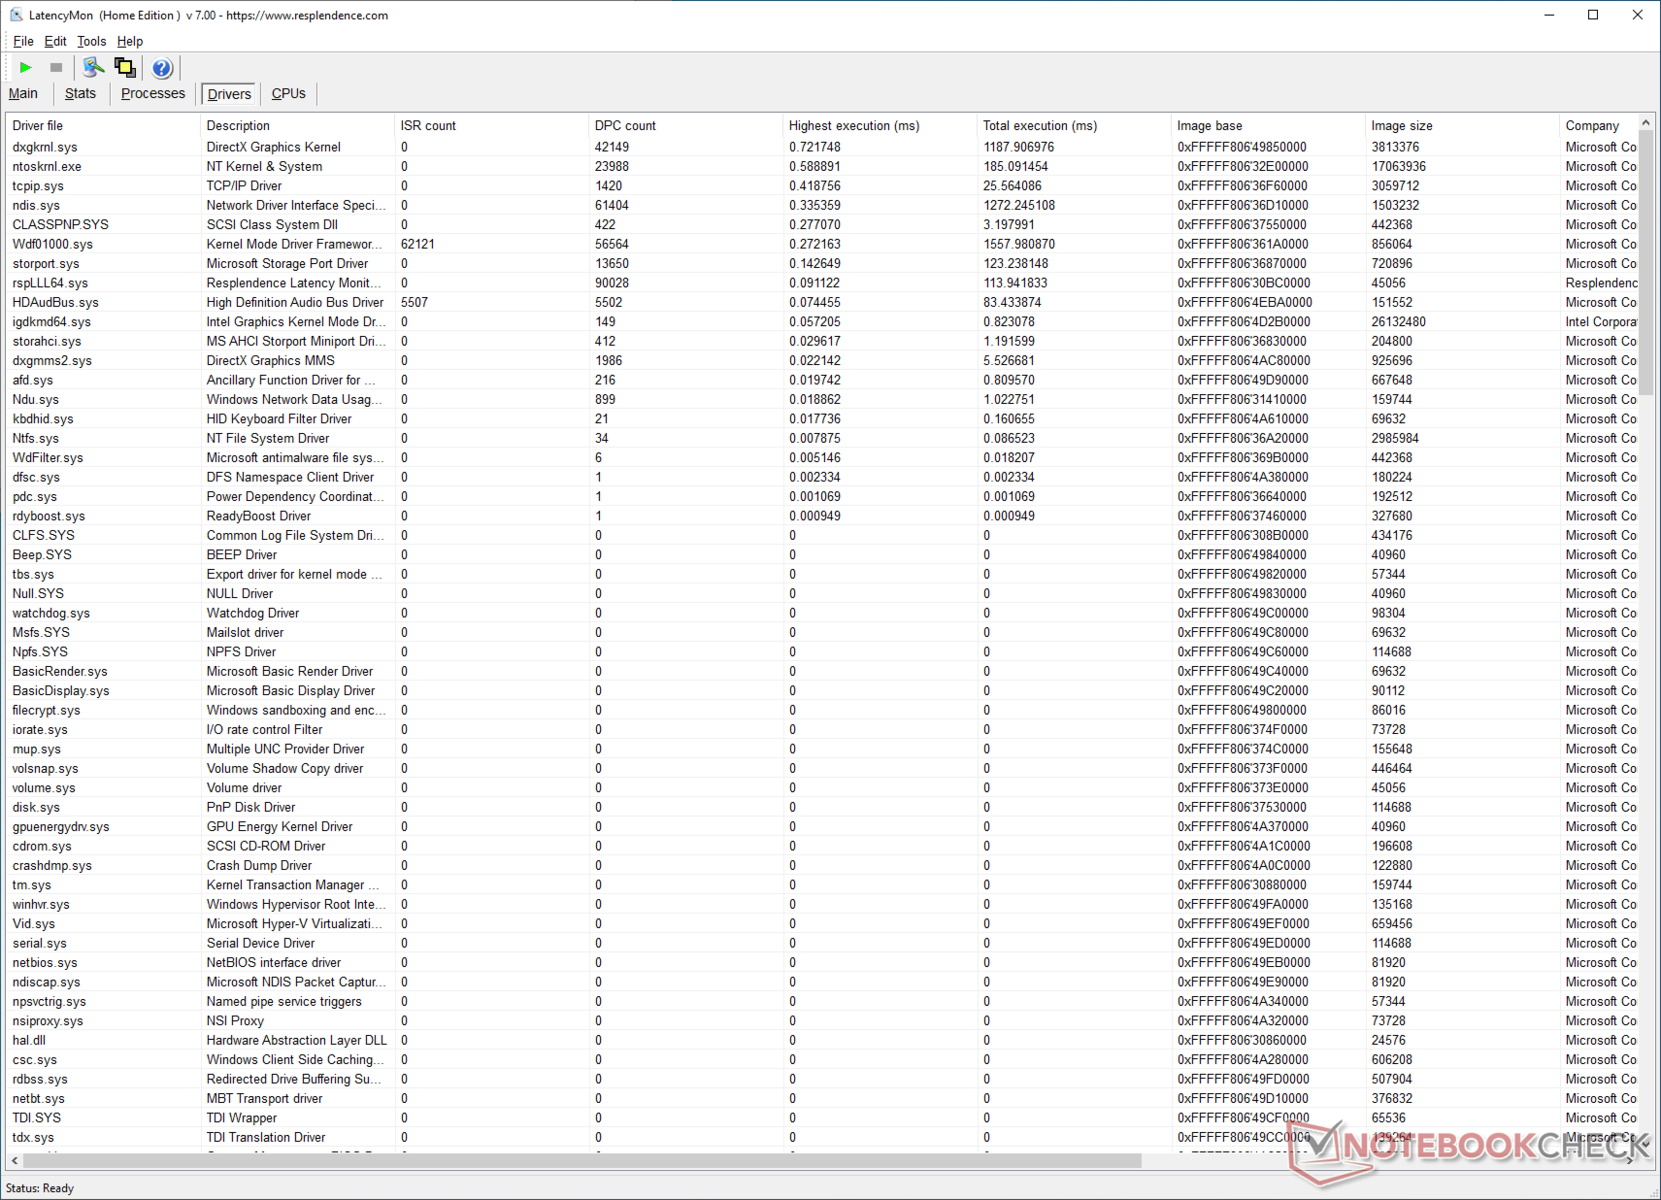Image resolution: width=1661 pixels, height=1200 pixels.
Task: Sort by Highest execution (ms) column header
Action: (879, 126)
